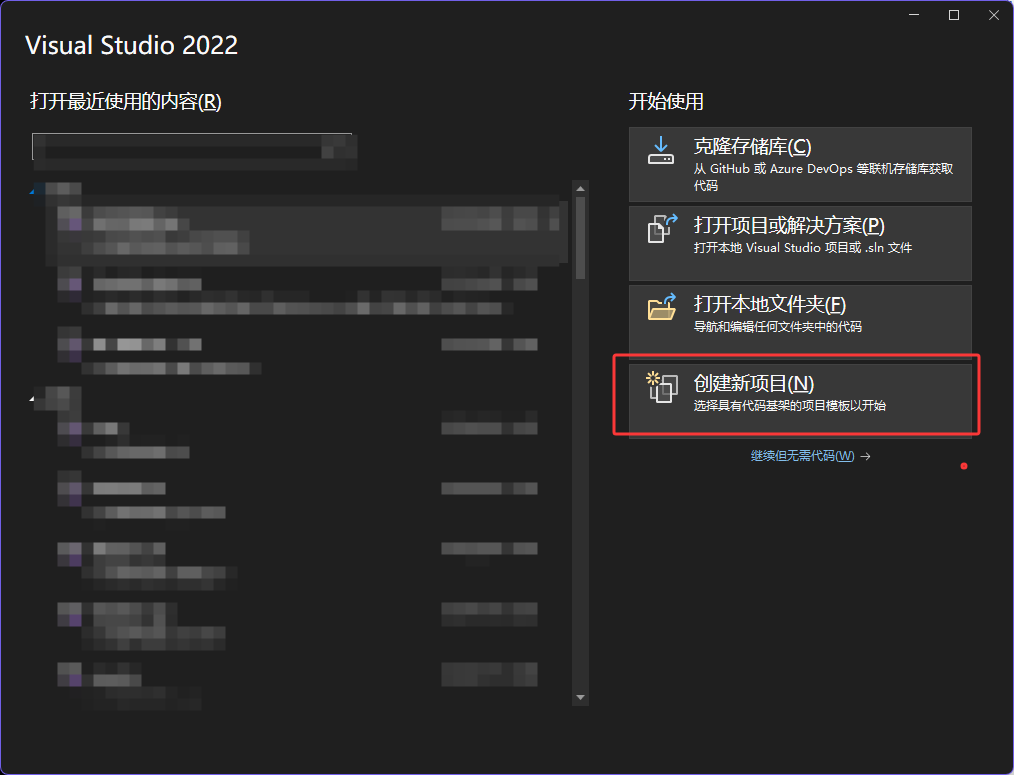Click the create new project icon
The width and height of the screenshot is (1014, 775).
(x=662, y=387)
